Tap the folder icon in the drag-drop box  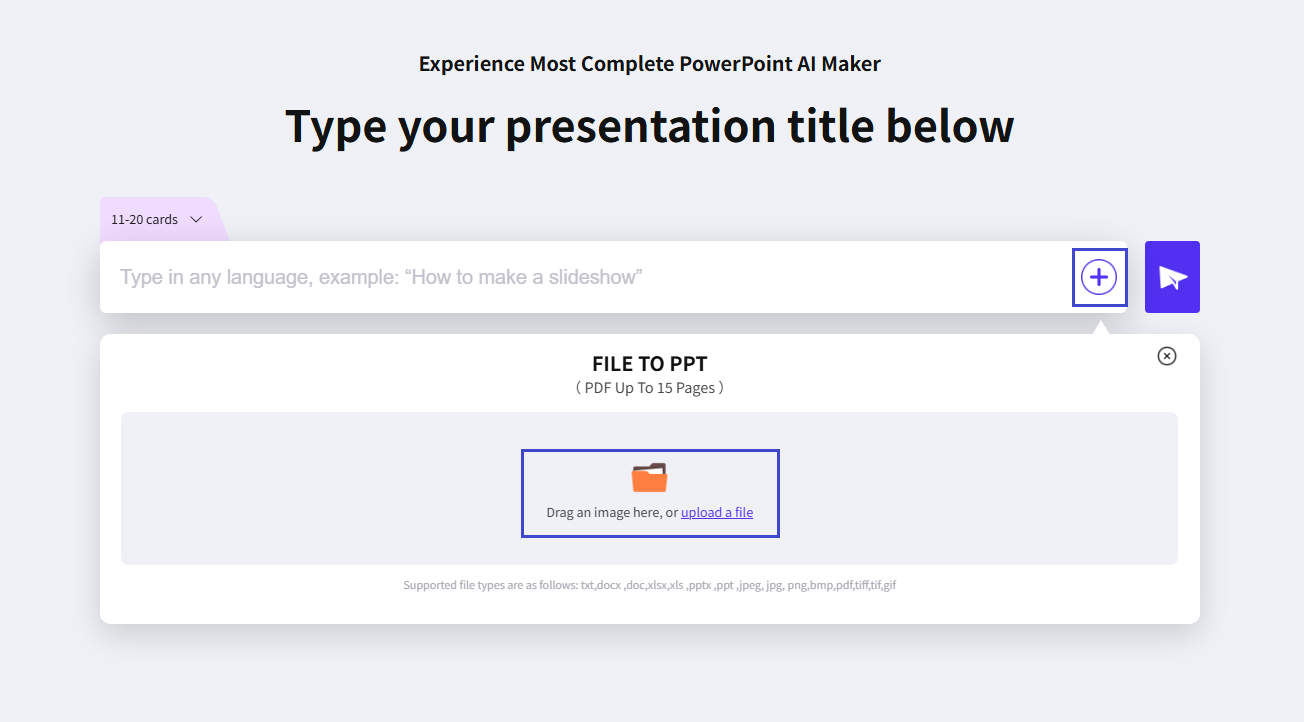[x=650, y=477]
